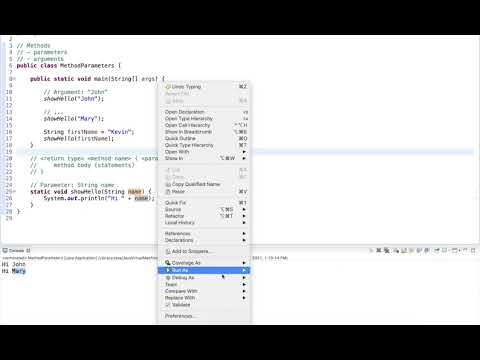Screen dimensions: 480x360
Task: Choose Copy Qualified Name menu entry
Action: tap(204, 184)
